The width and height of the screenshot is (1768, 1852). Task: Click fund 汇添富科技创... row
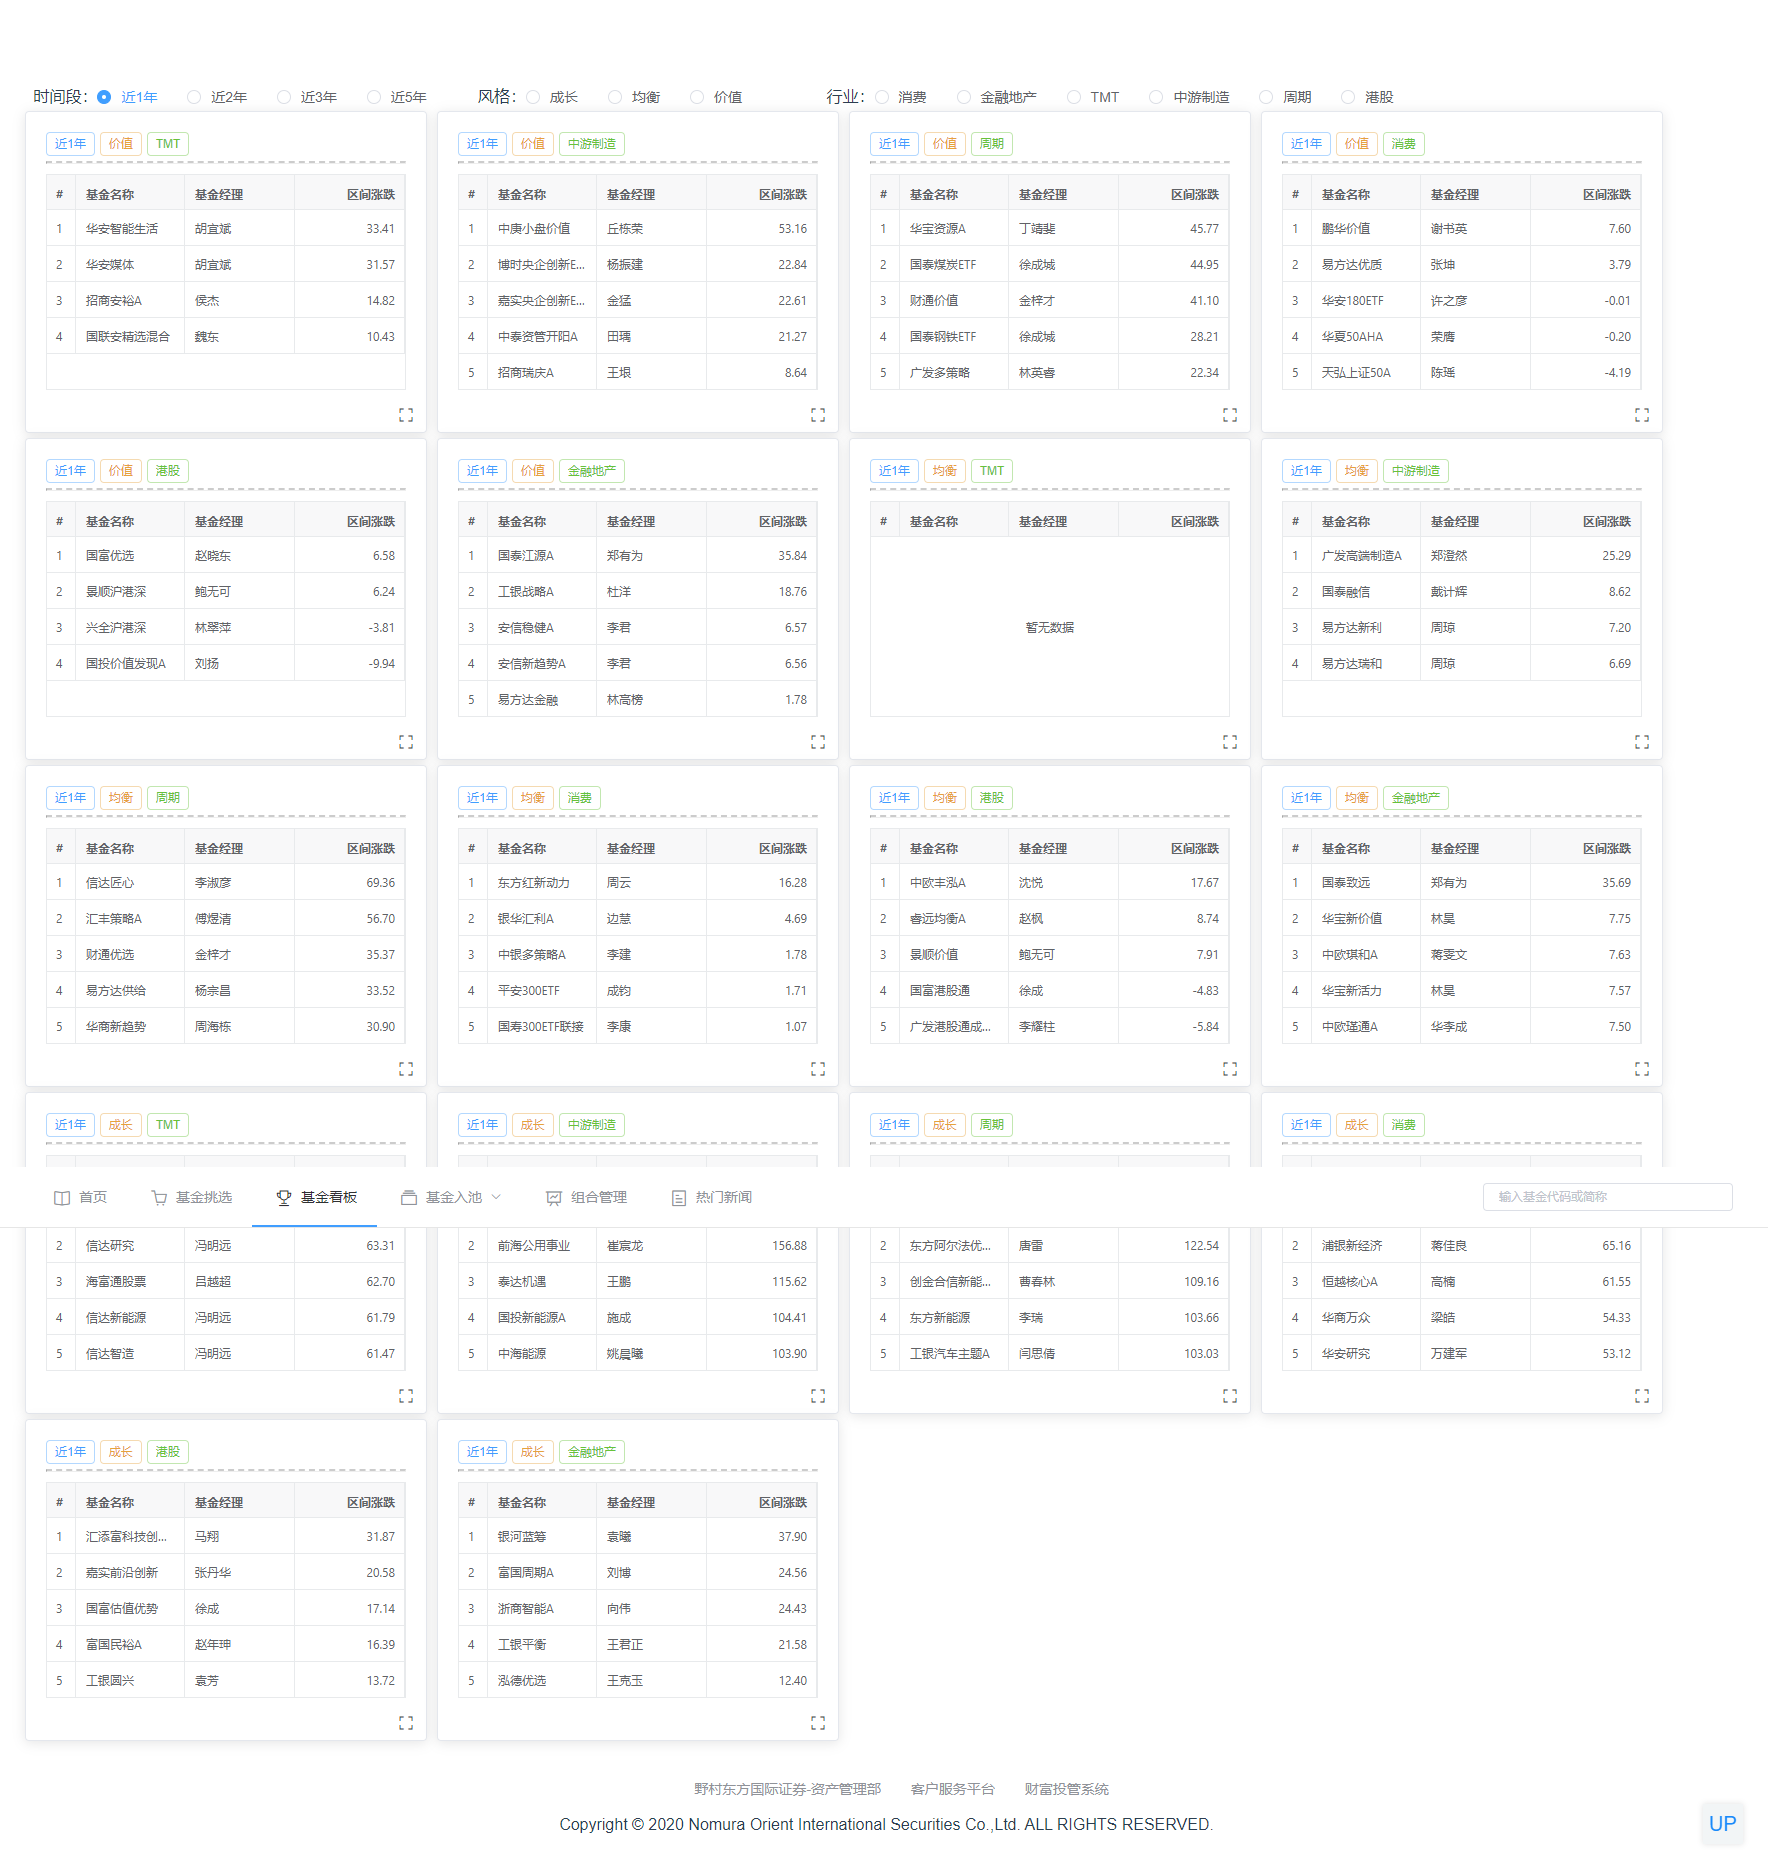point(225,1537)
